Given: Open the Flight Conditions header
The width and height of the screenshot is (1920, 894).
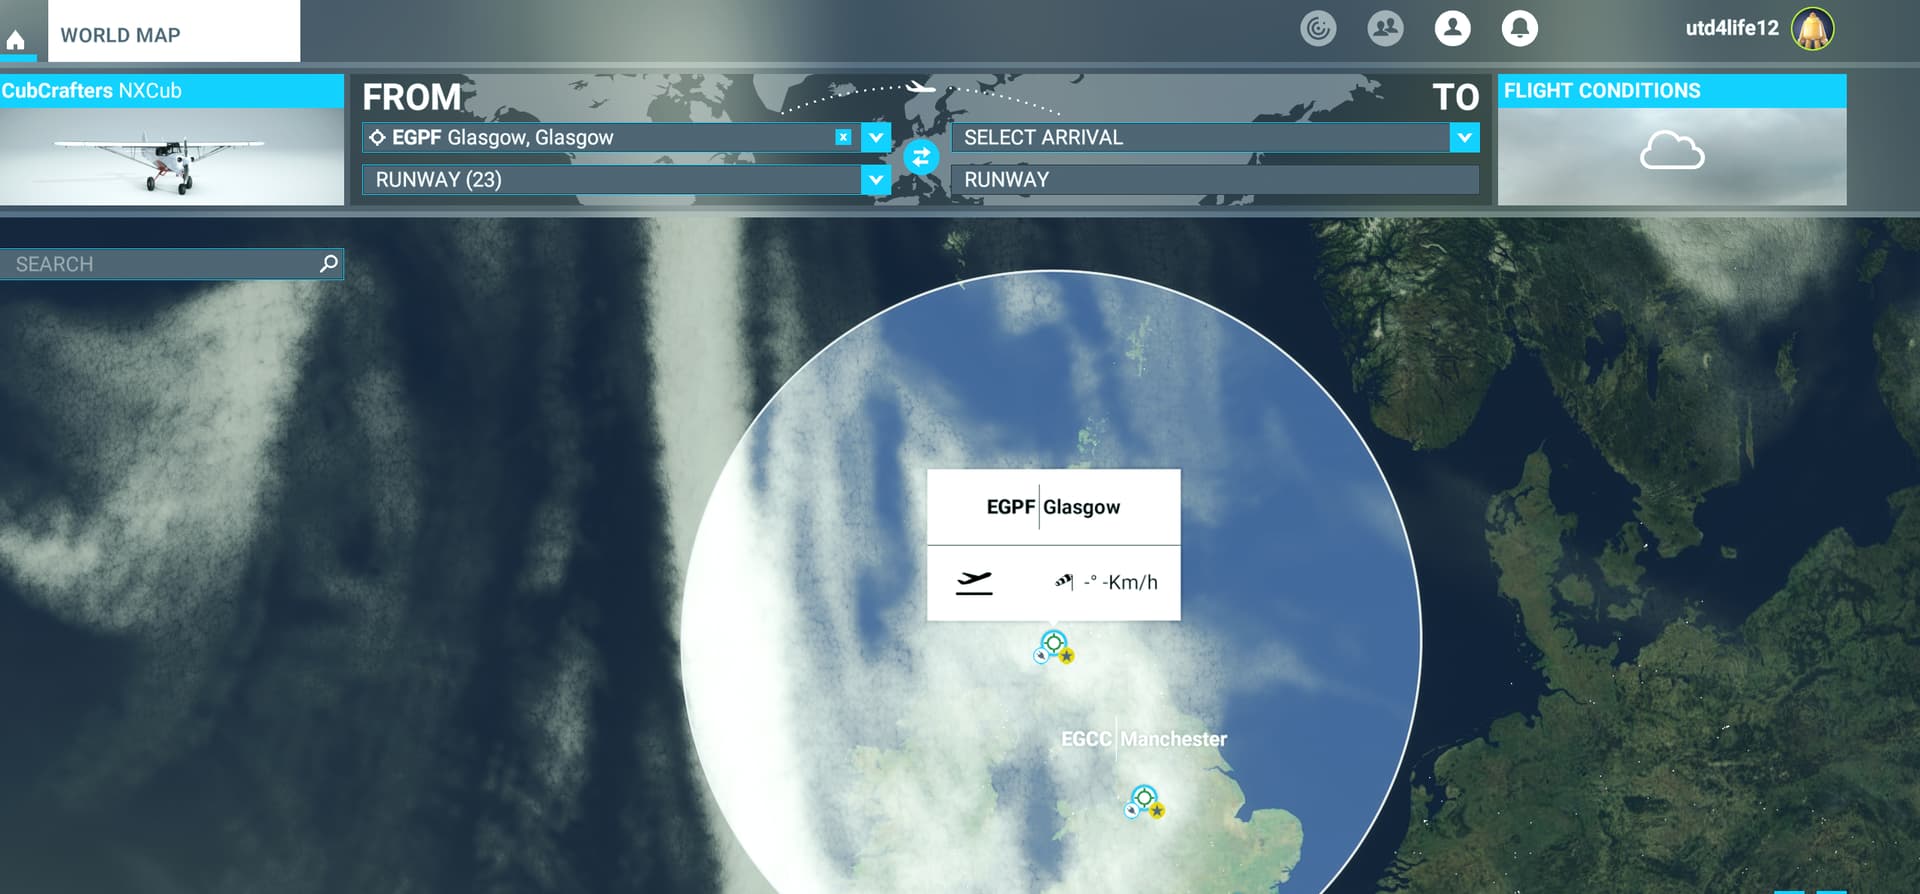Looking at the screenshot, I should tap(1672, 91).
